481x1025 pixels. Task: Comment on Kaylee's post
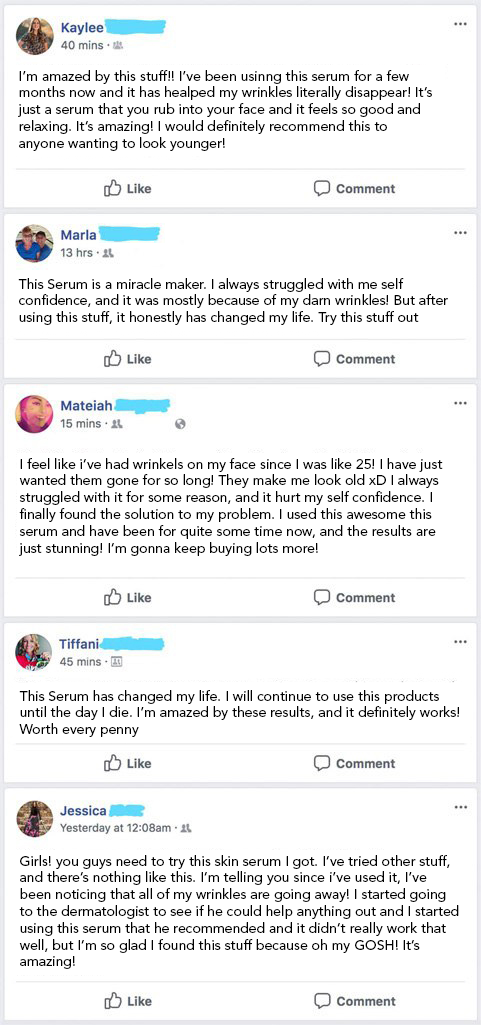pyautogui.click(x=354, y=189)
